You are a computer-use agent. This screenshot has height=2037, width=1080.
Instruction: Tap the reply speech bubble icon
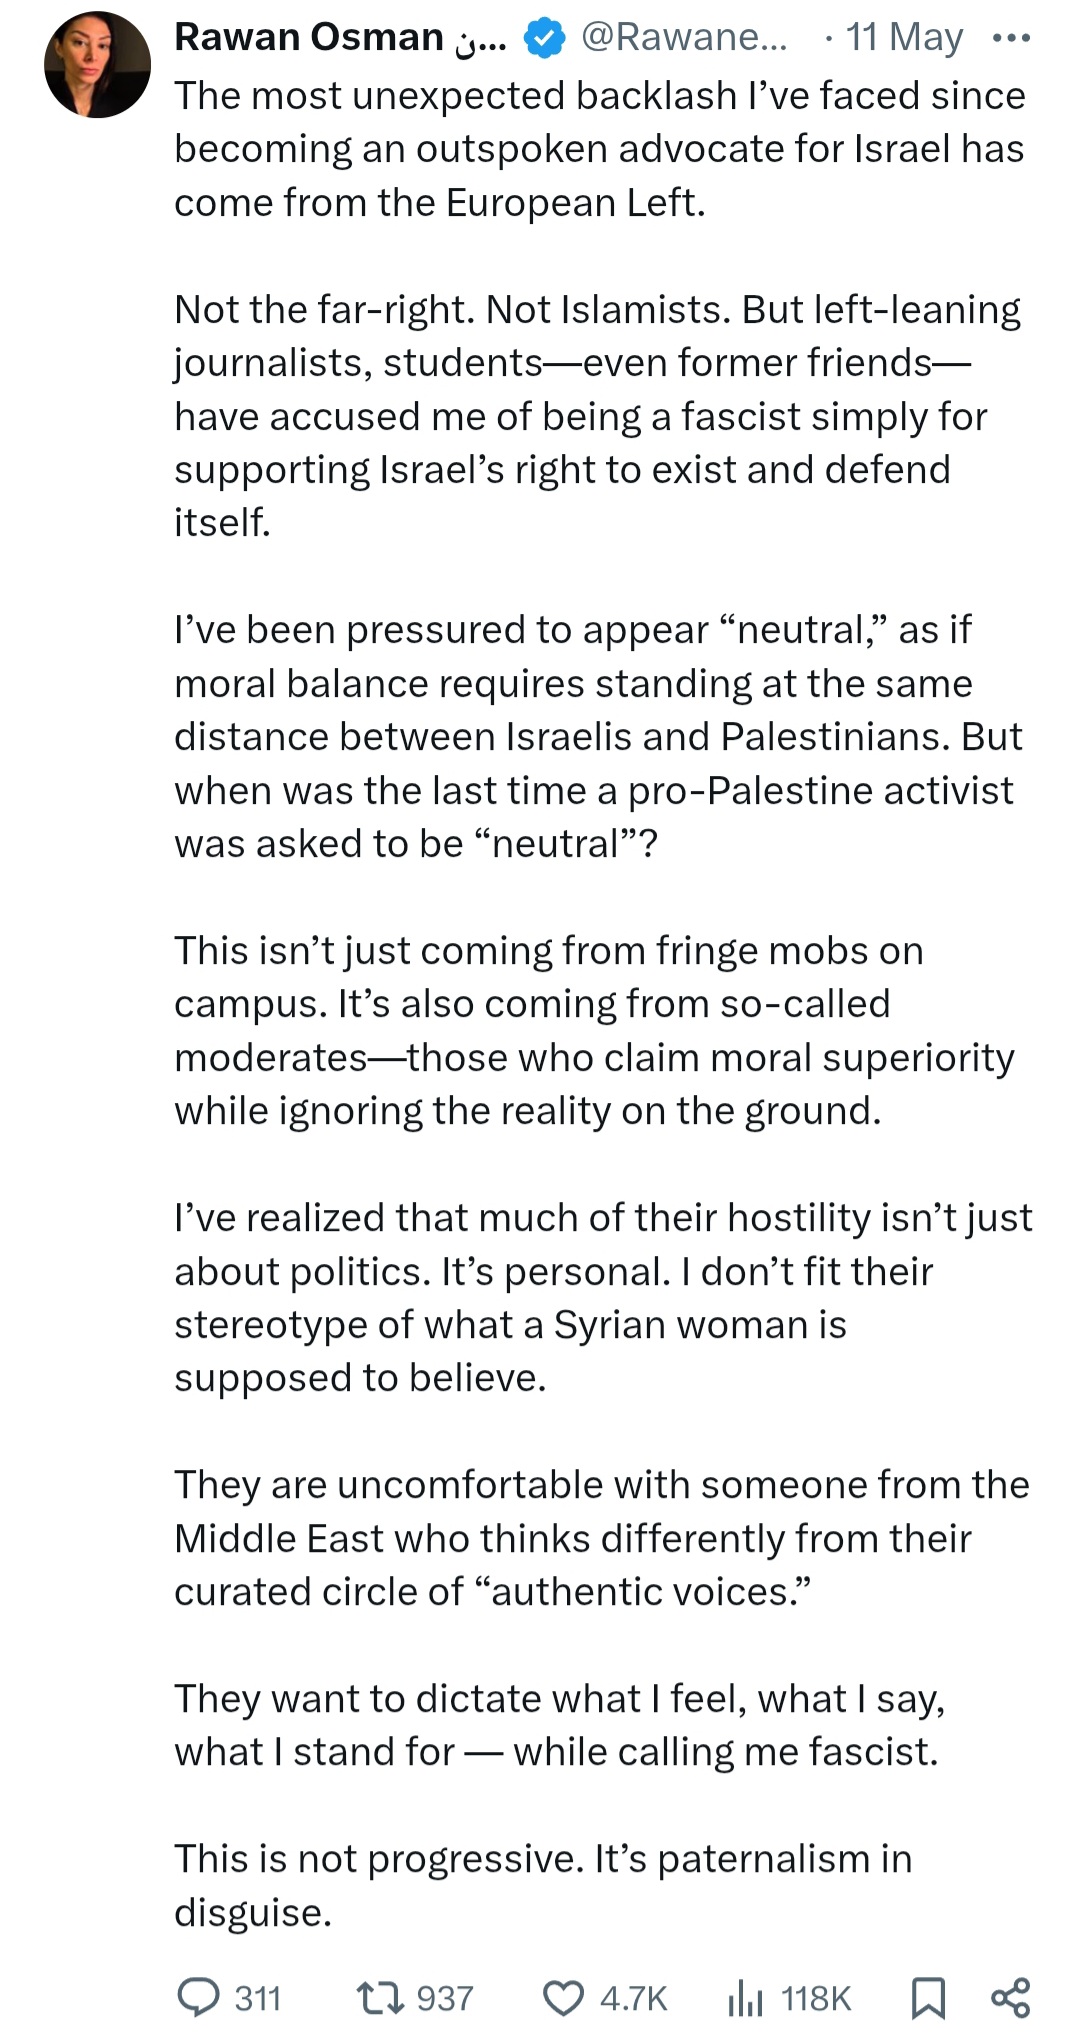click(198, 1997)
